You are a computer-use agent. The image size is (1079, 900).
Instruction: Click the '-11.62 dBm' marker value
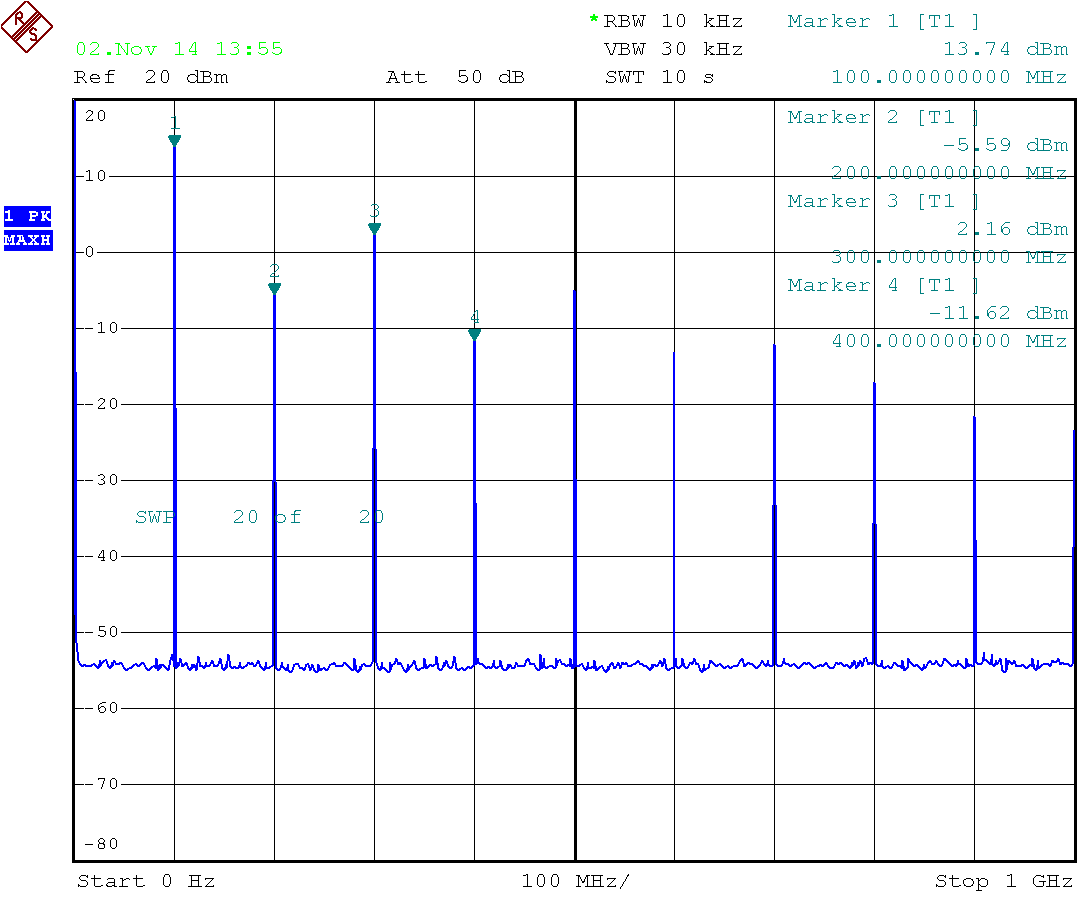click(x=998, y=313)
